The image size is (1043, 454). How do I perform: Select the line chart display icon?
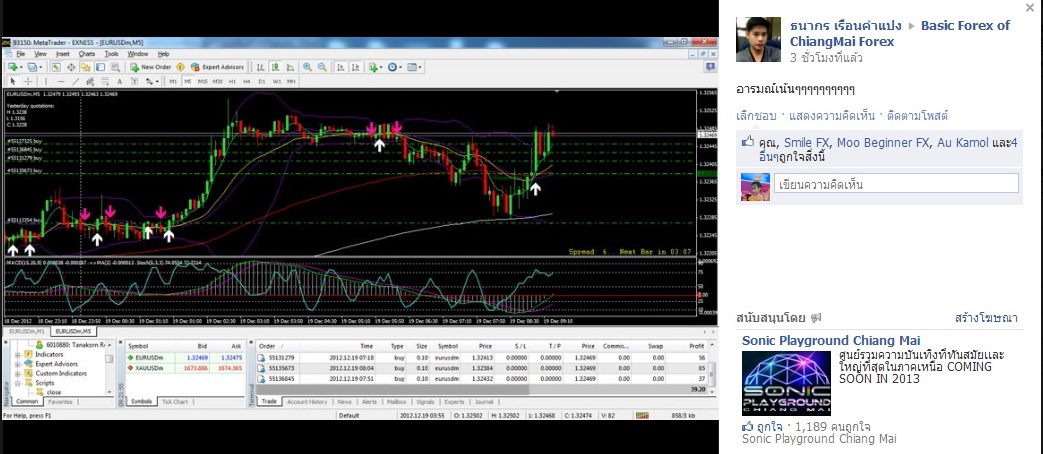click(290, 67)
